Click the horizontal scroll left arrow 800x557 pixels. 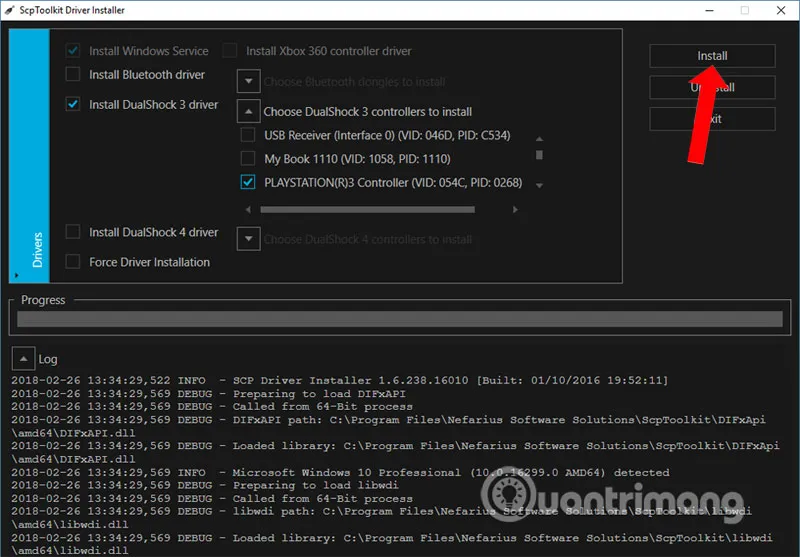click(248, 210)
